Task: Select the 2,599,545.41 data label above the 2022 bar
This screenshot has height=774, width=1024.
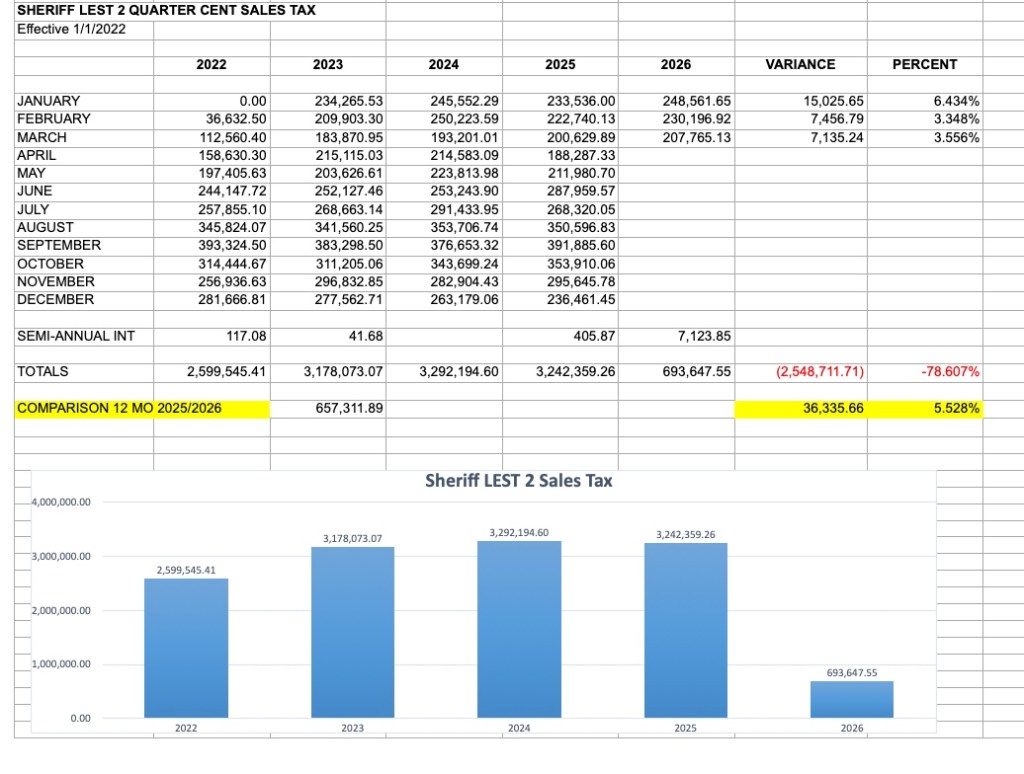Action: 185,570
